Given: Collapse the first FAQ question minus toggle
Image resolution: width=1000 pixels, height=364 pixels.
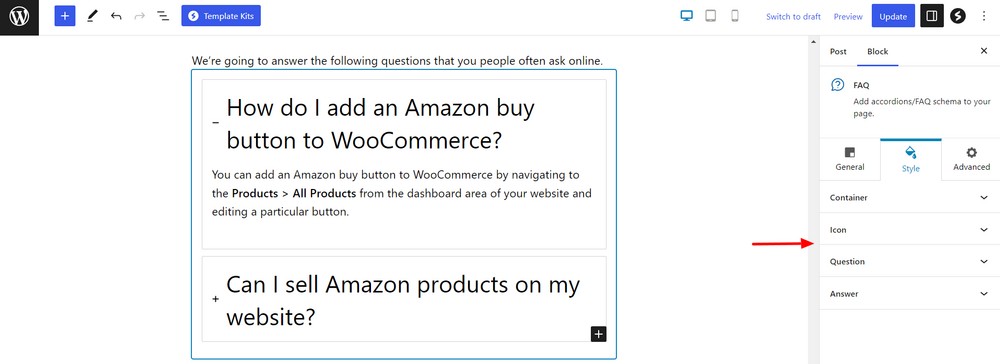Looking at the screenshot, I should [x=216, y=122].
